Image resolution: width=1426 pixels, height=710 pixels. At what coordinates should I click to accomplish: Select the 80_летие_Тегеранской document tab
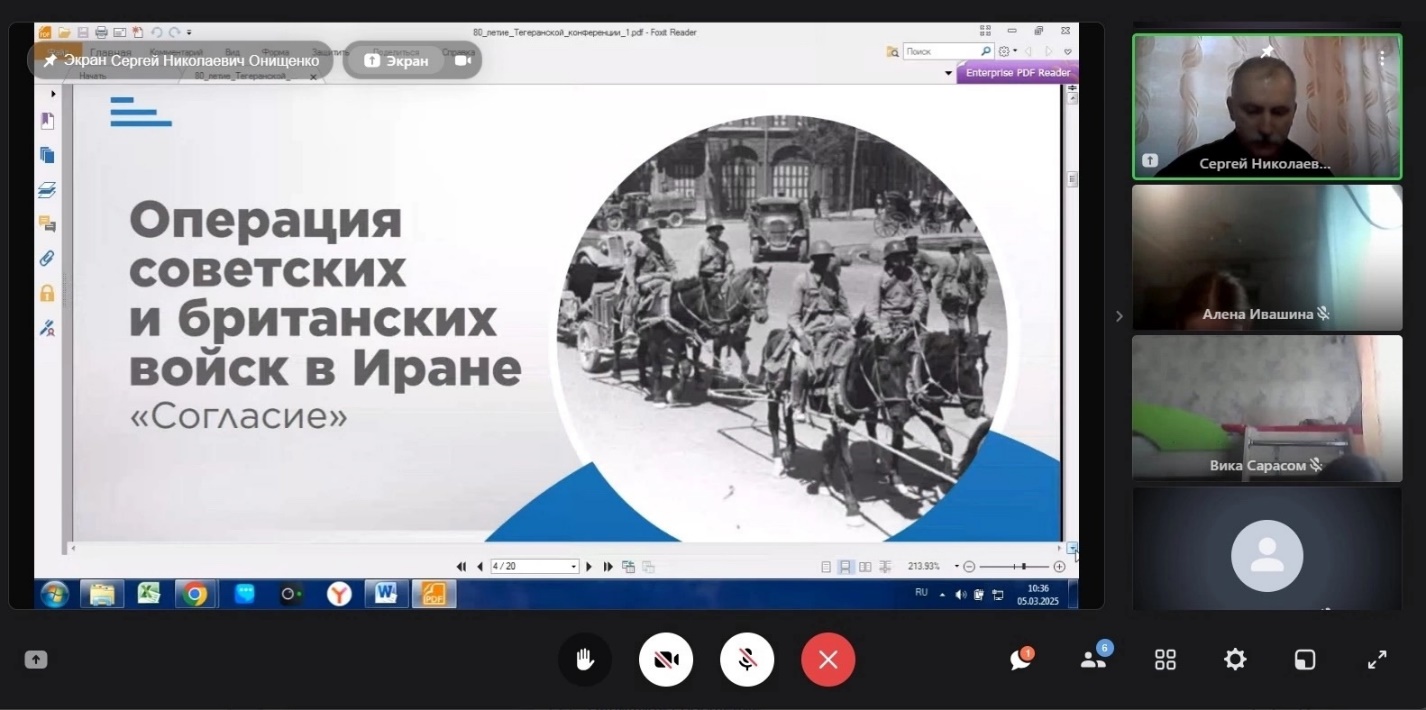244,75
